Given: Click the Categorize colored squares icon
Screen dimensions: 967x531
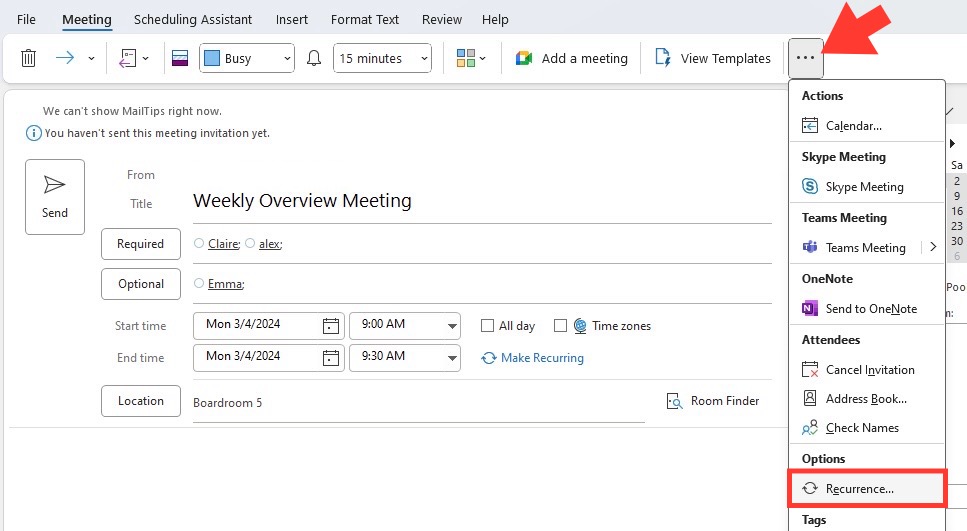Looking at the screenshot, I should 466,58.
